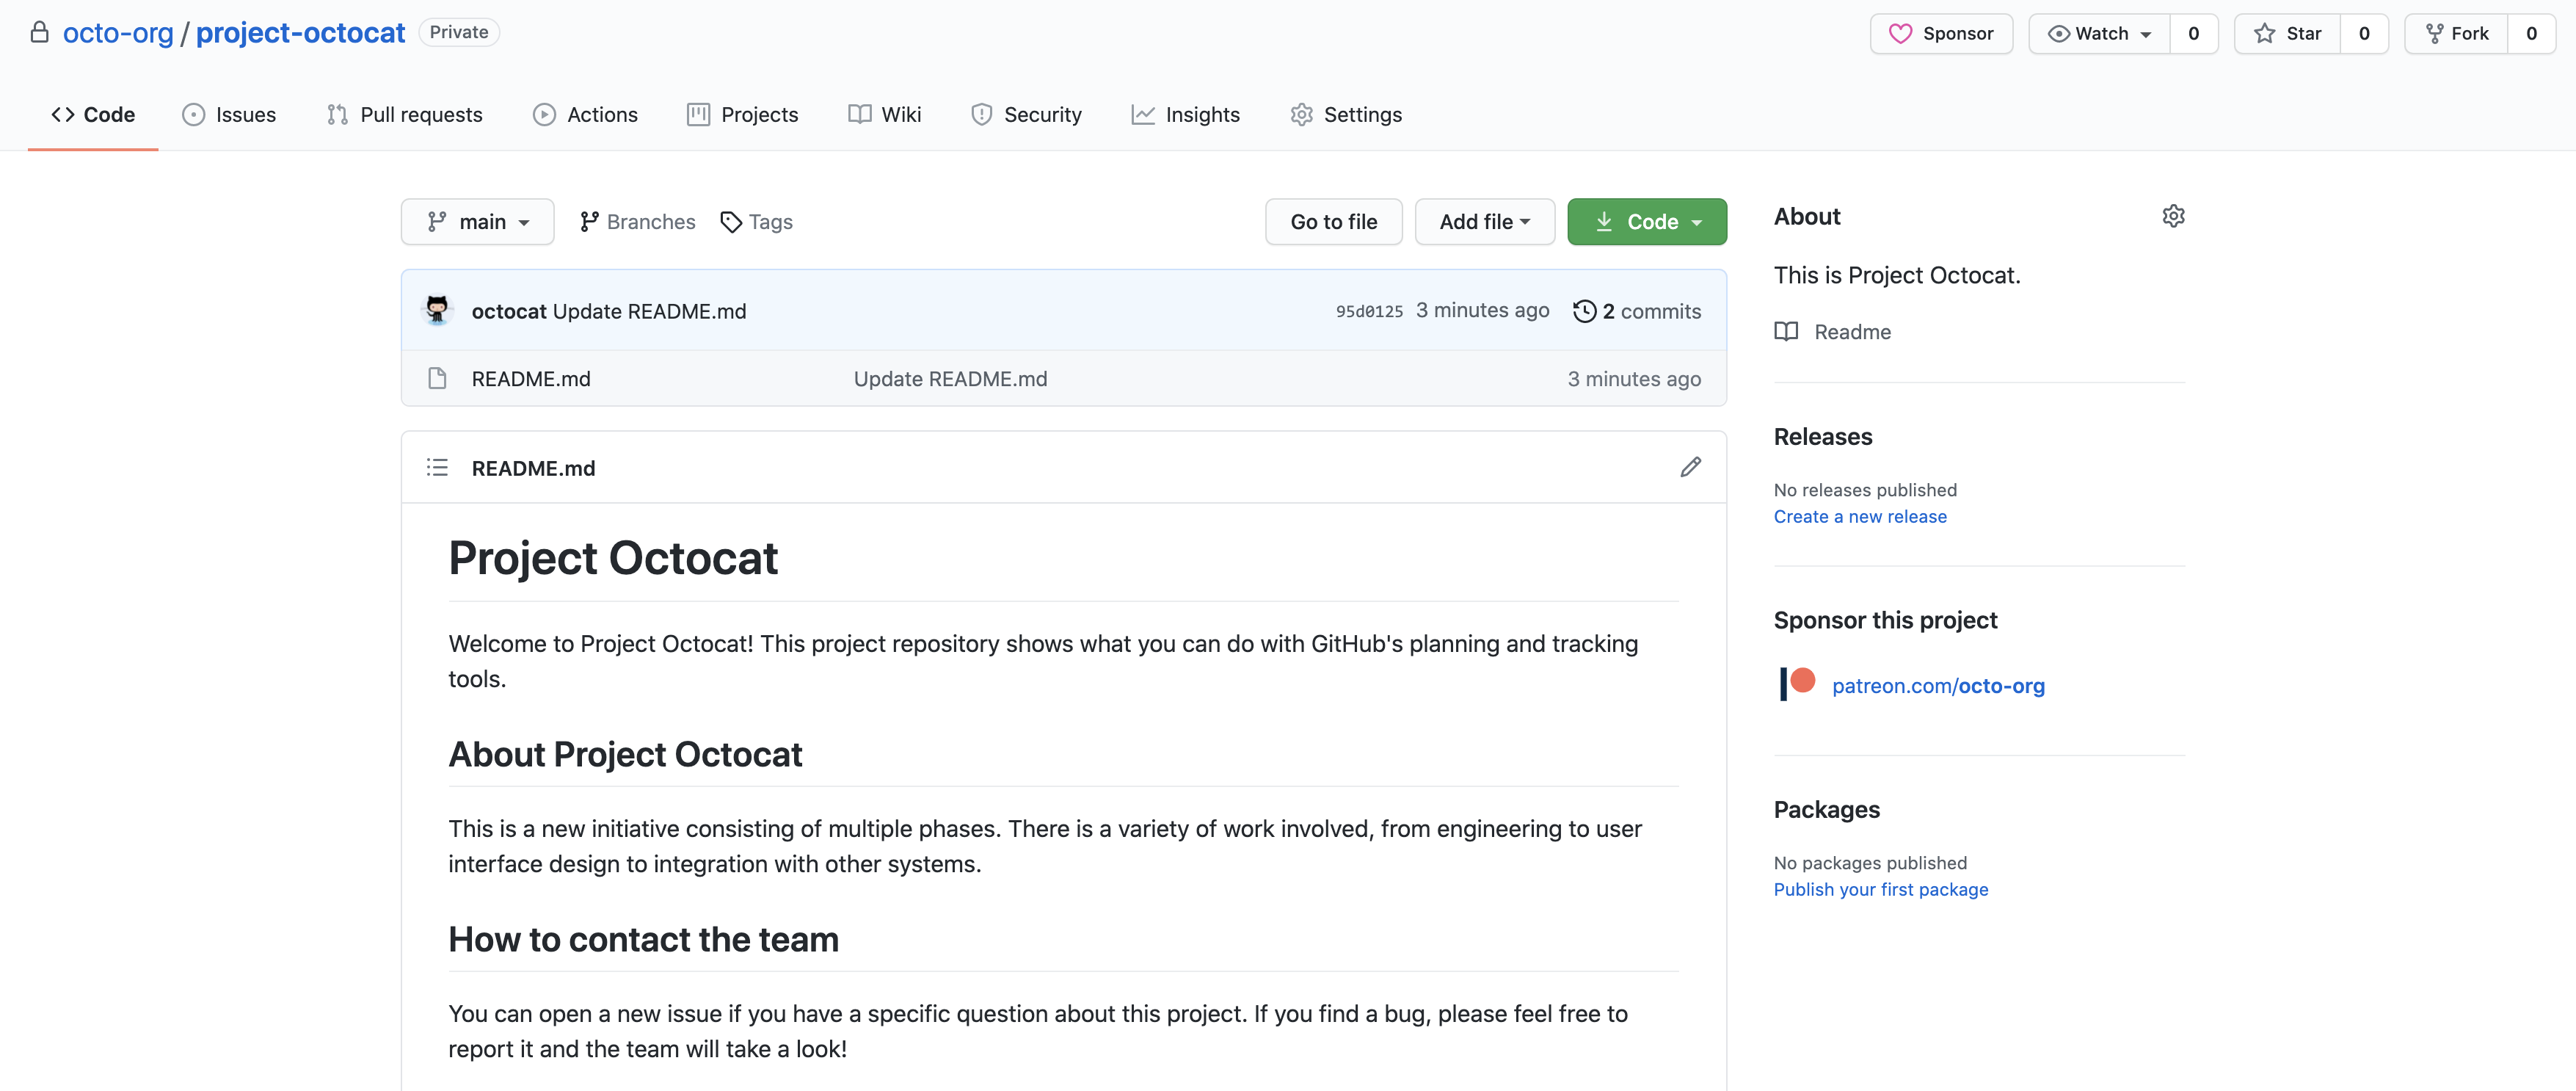Watch the repository
This screenshot has width=2576, height=1091.
click(2098, 33)
